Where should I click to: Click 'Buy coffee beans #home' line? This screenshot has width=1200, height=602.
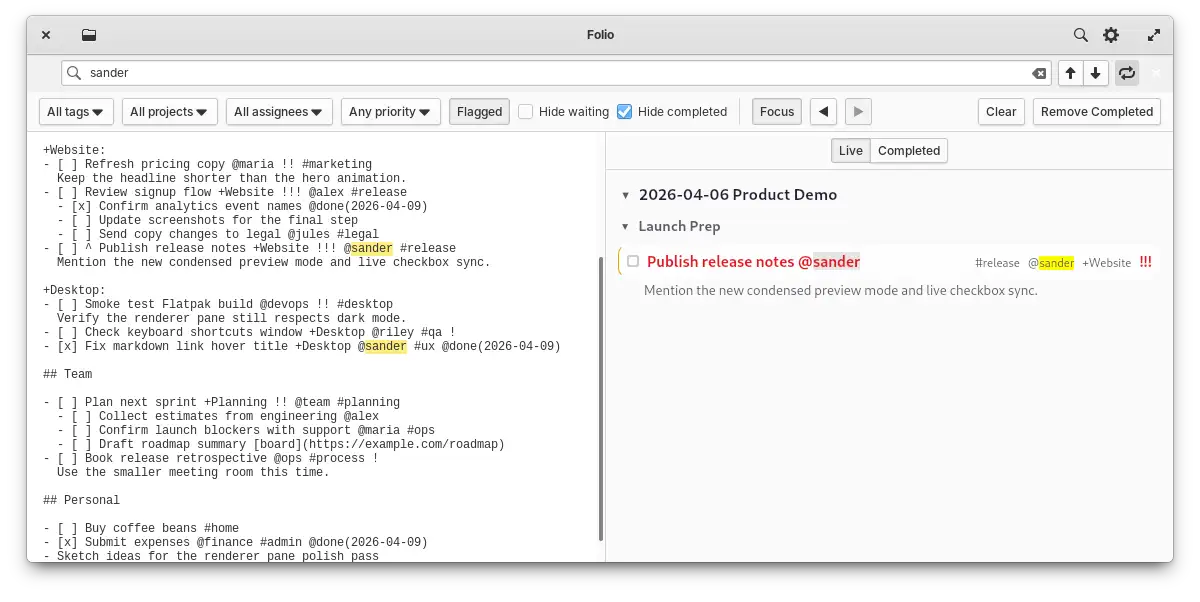[x=141, y=528]
